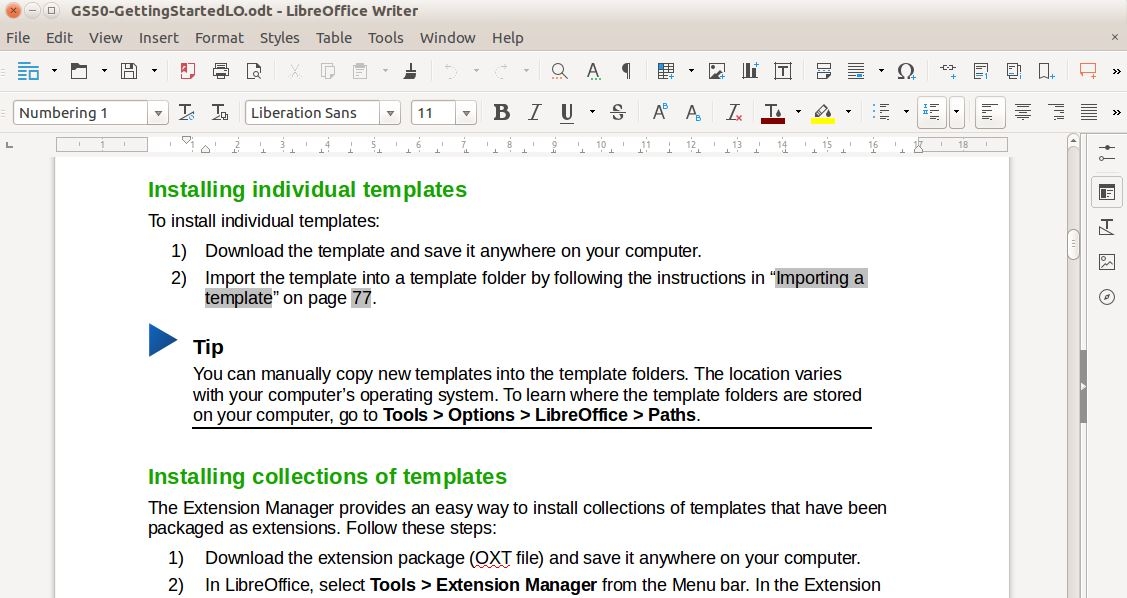Viewport: 1127px width, 598px height.
Task: Toggle italic formatting
Action: coord(534,112)
